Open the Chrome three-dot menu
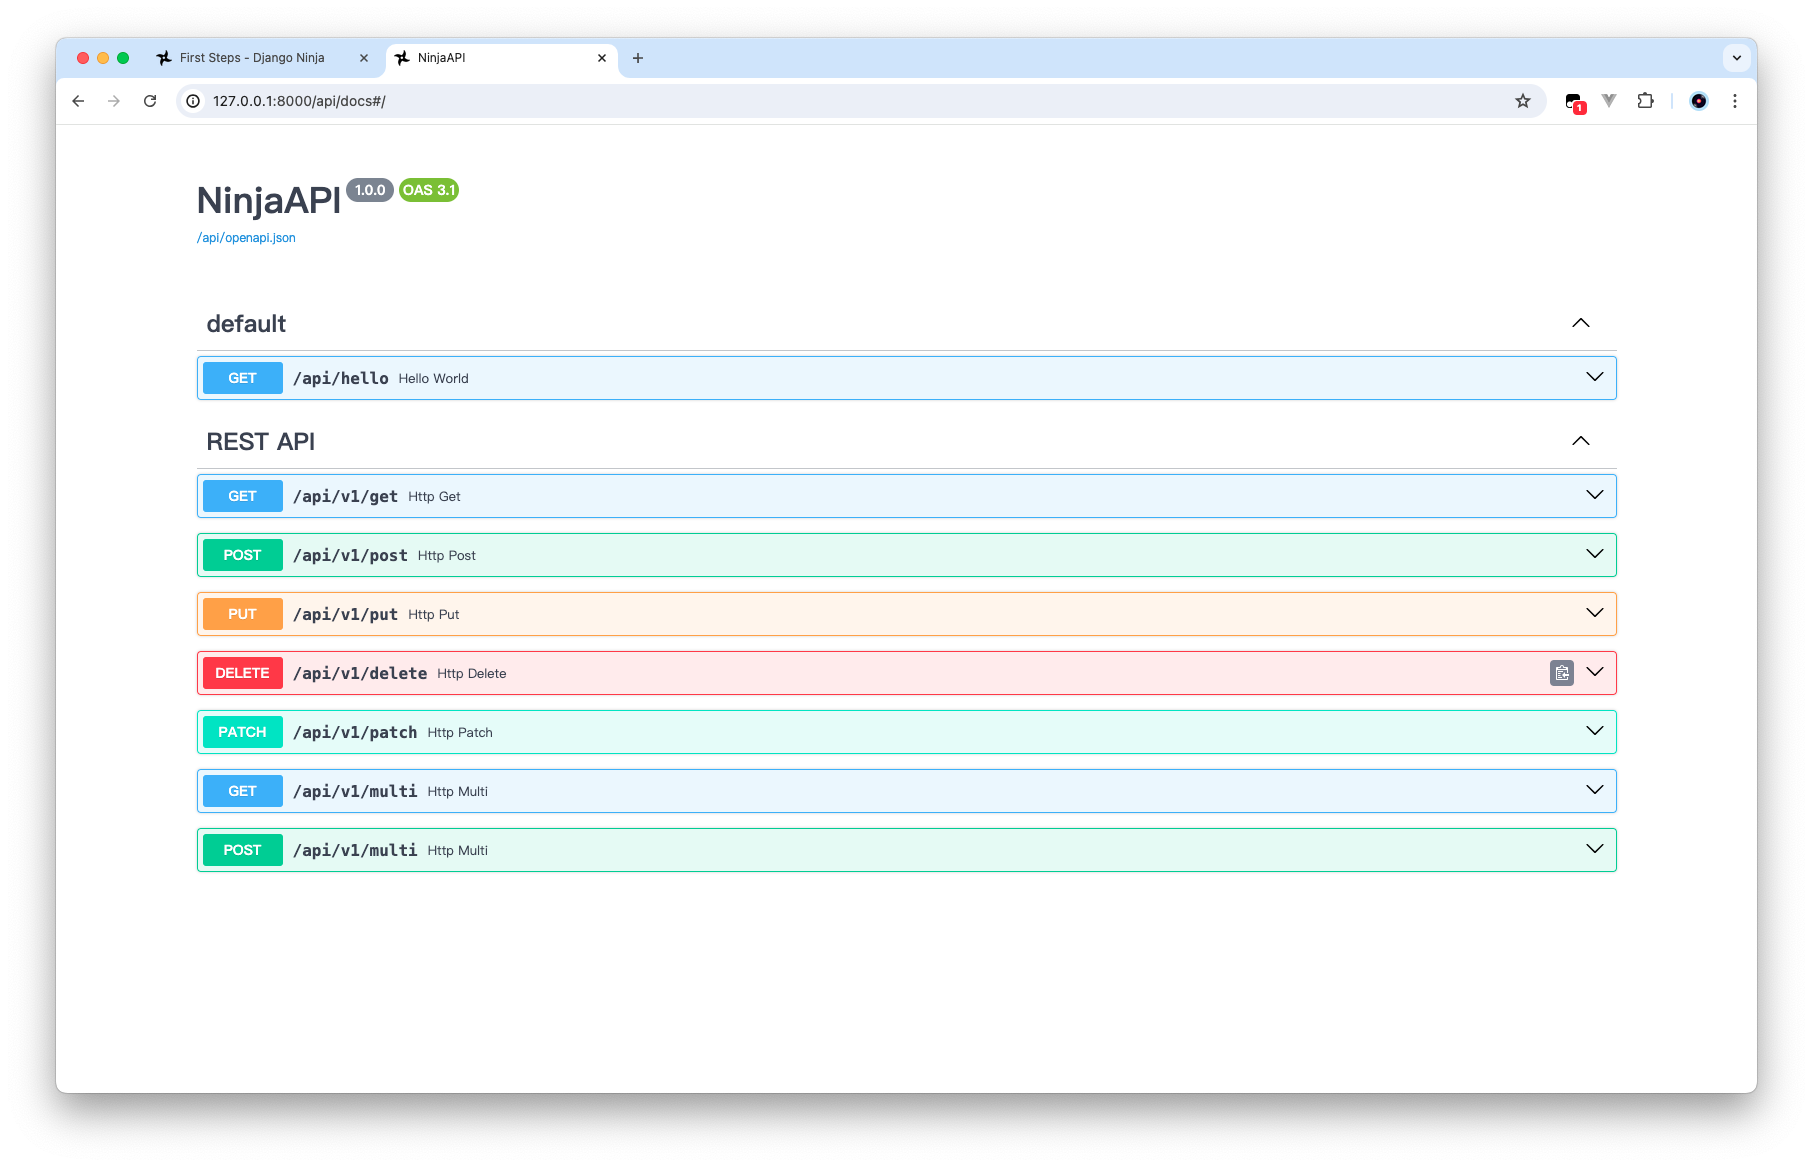The height and width of the screenshot is (1167, 1813). [x=1735, y=101]
